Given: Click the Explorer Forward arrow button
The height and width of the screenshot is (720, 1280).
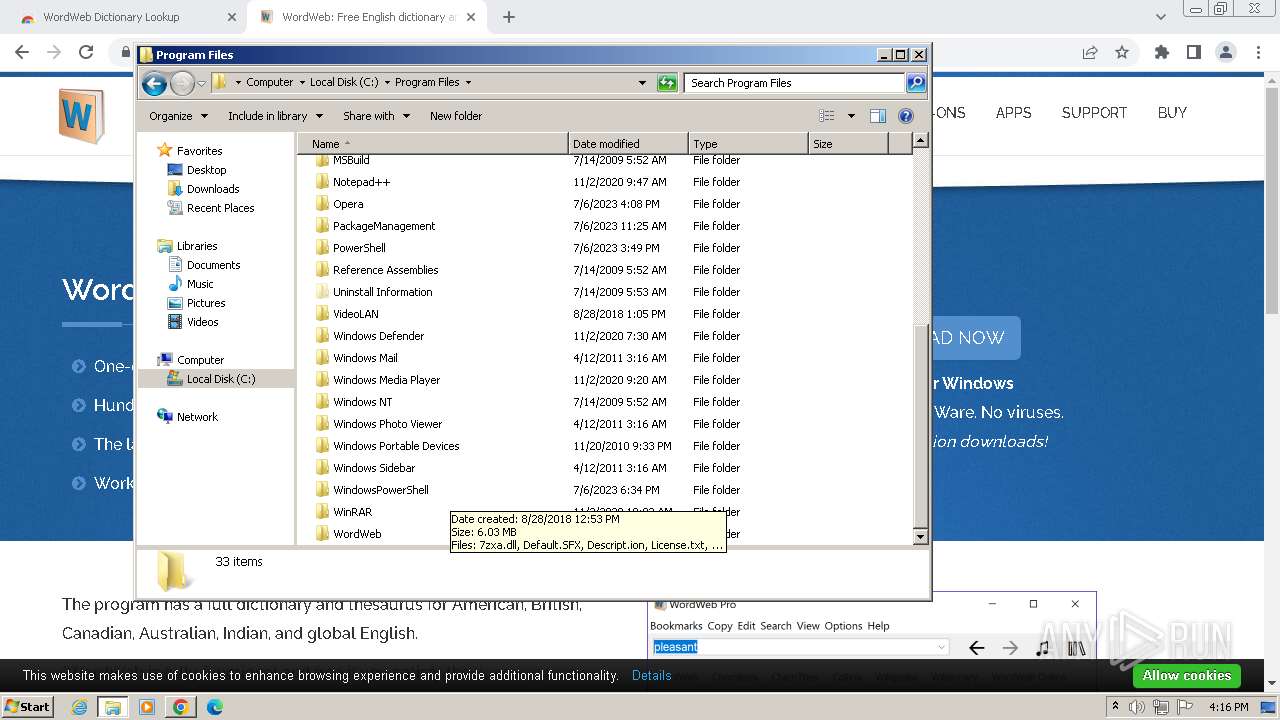Looking at the screenshot, I should 182,83.
